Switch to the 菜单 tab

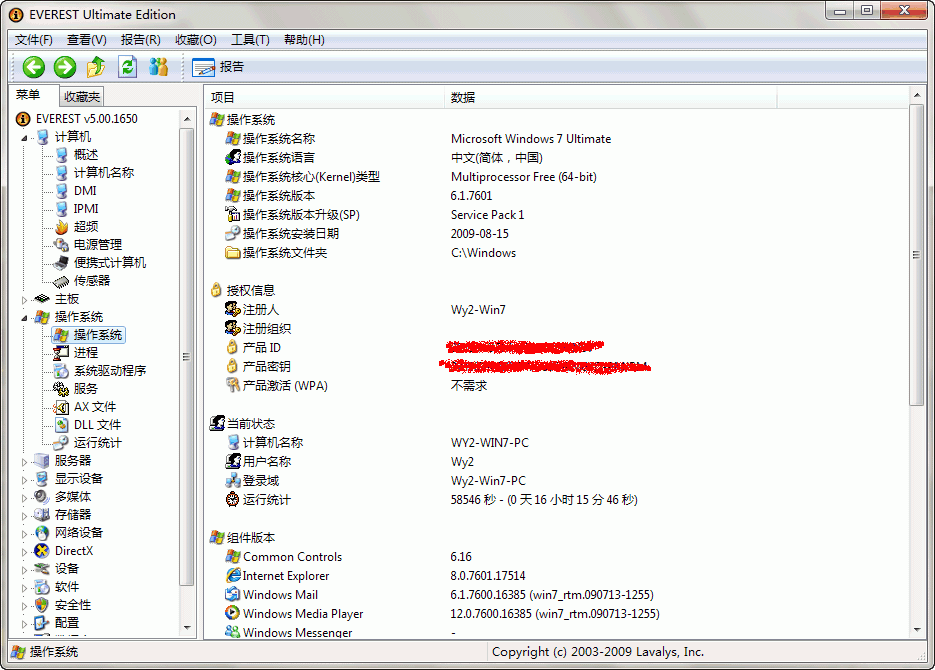(28, 95)
